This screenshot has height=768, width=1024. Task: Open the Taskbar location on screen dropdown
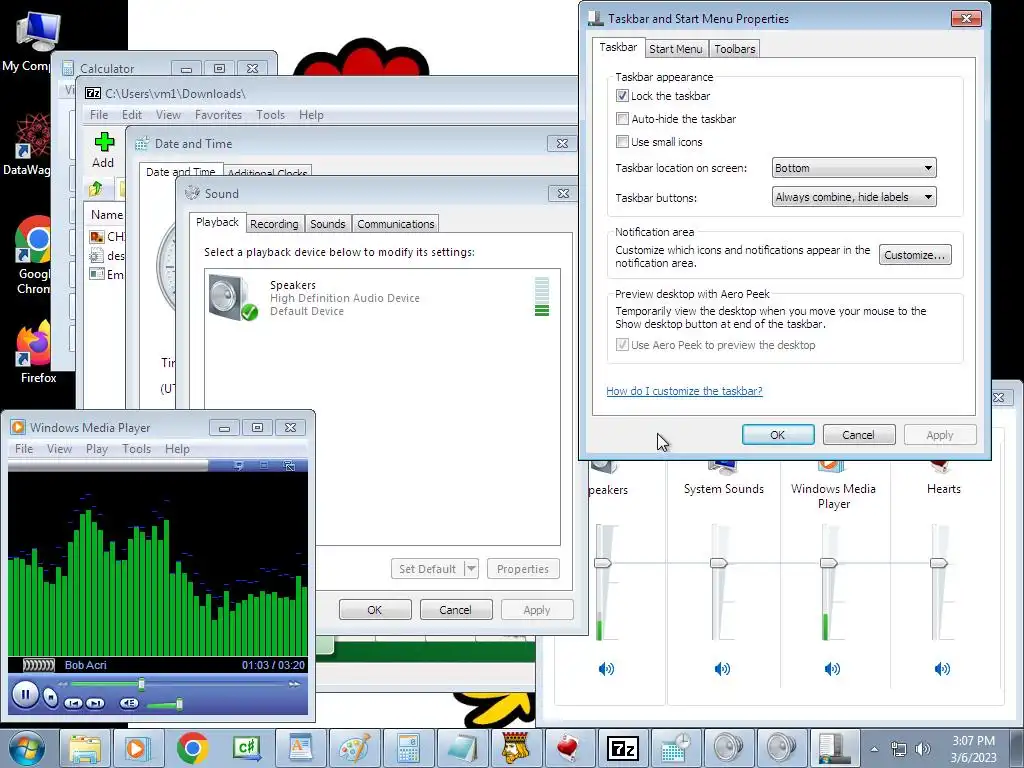854,168
